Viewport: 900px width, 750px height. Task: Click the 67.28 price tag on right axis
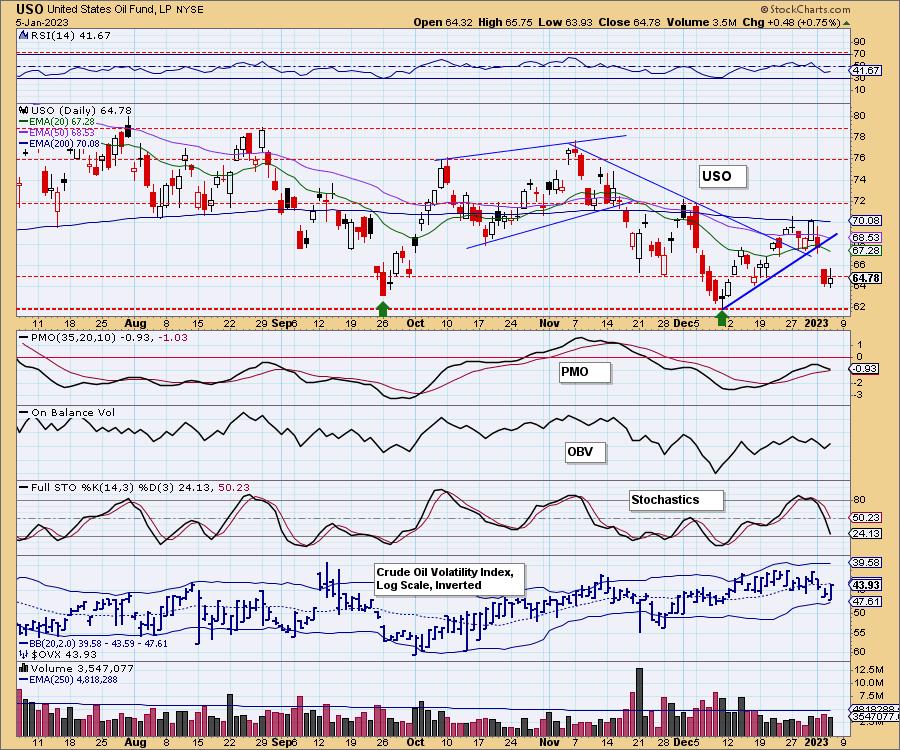click(x=866, y=250)
